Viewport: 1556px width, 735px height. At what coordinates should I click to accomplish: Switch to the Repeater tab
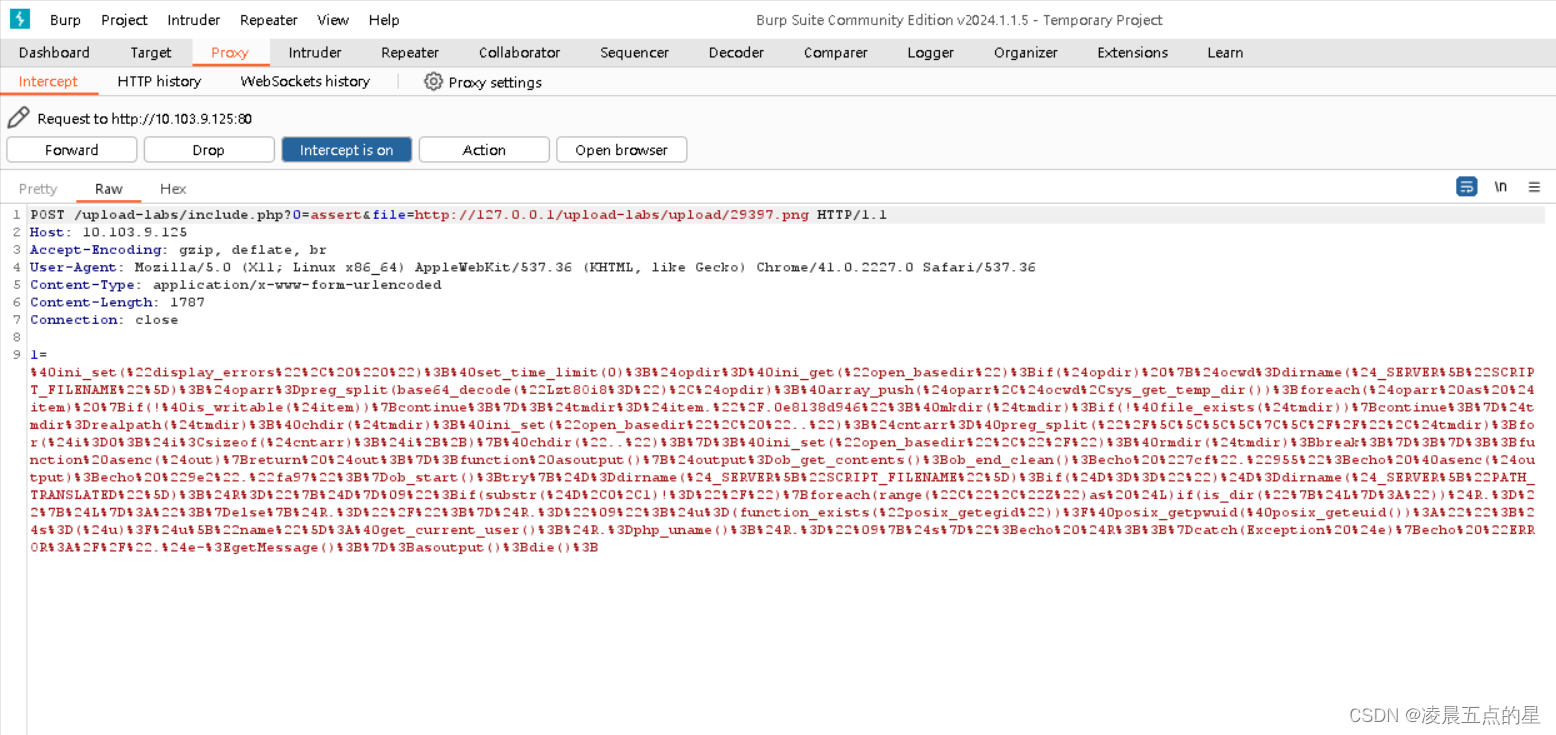point(410,53)
